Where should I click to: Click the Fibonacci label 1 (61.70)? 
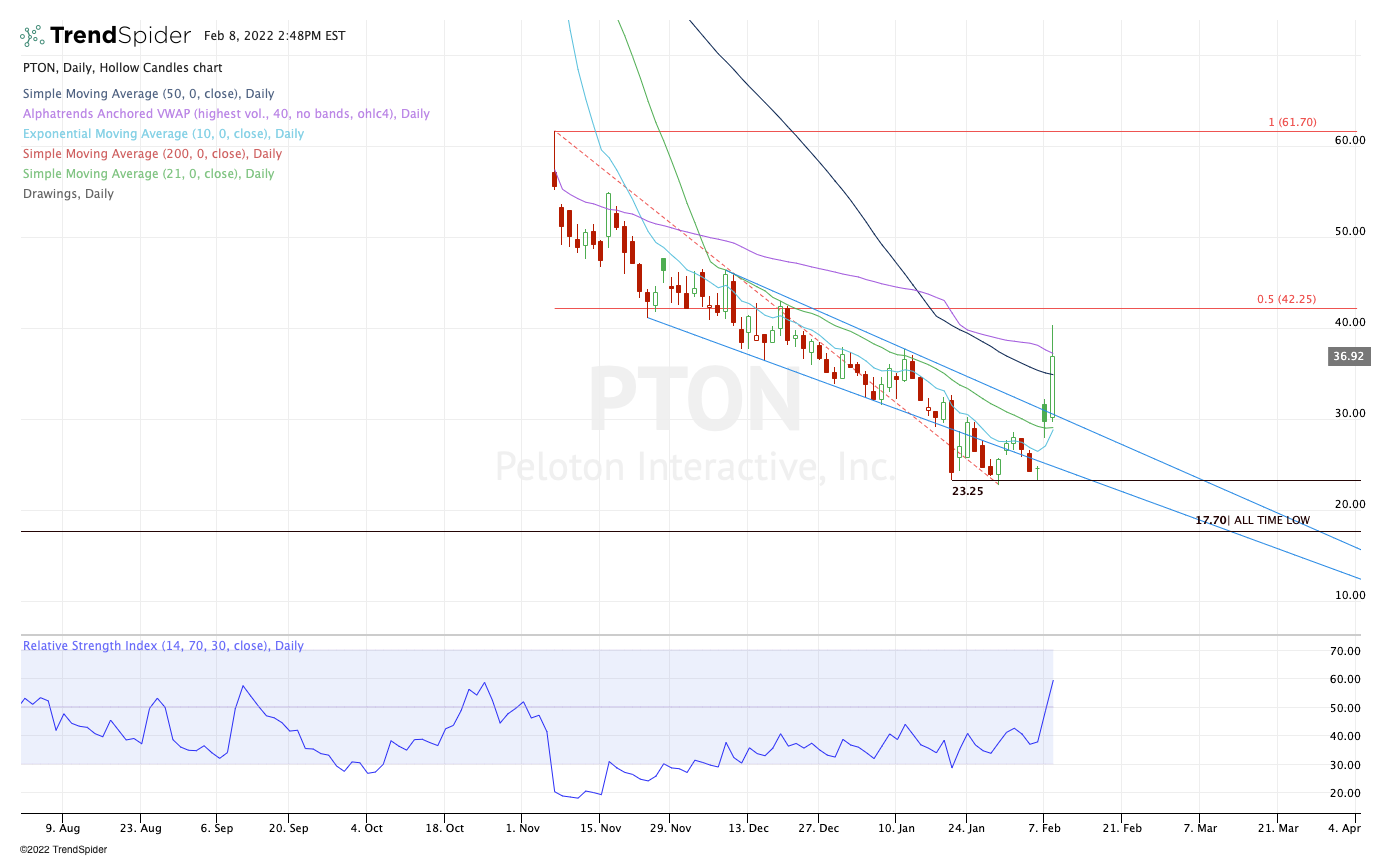tap(1292, 122)
